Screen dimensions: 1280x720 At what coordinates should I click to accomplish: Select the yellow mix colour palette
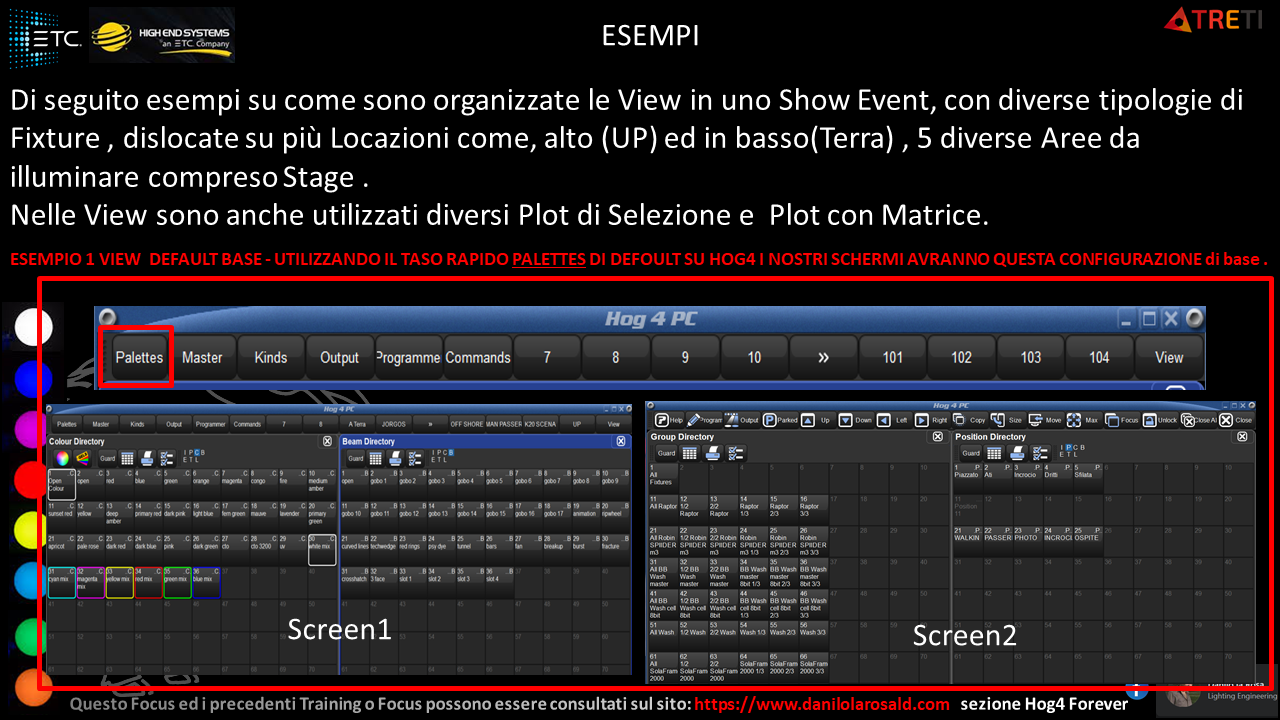[120, 581]
